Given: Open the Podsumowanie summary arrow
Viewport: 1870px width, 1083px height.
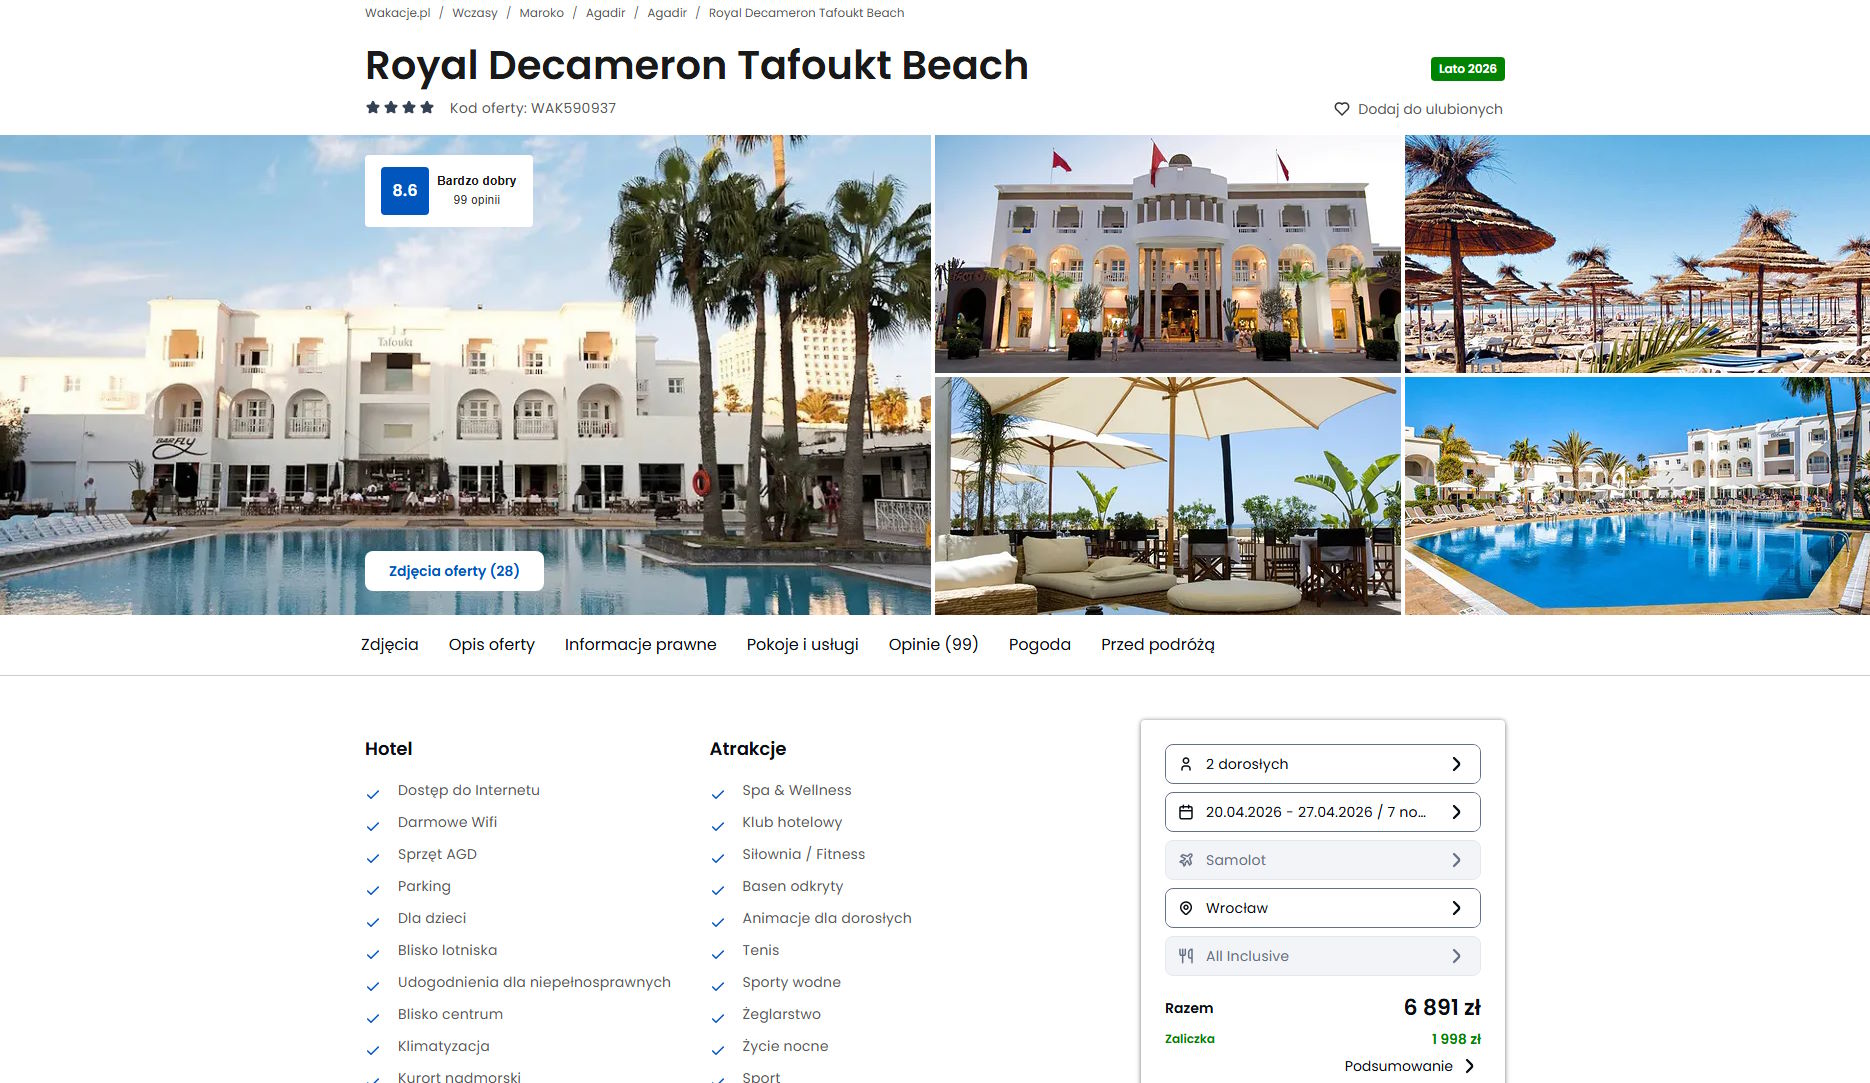Looking at the screenshot, I should [1469, 1066].
